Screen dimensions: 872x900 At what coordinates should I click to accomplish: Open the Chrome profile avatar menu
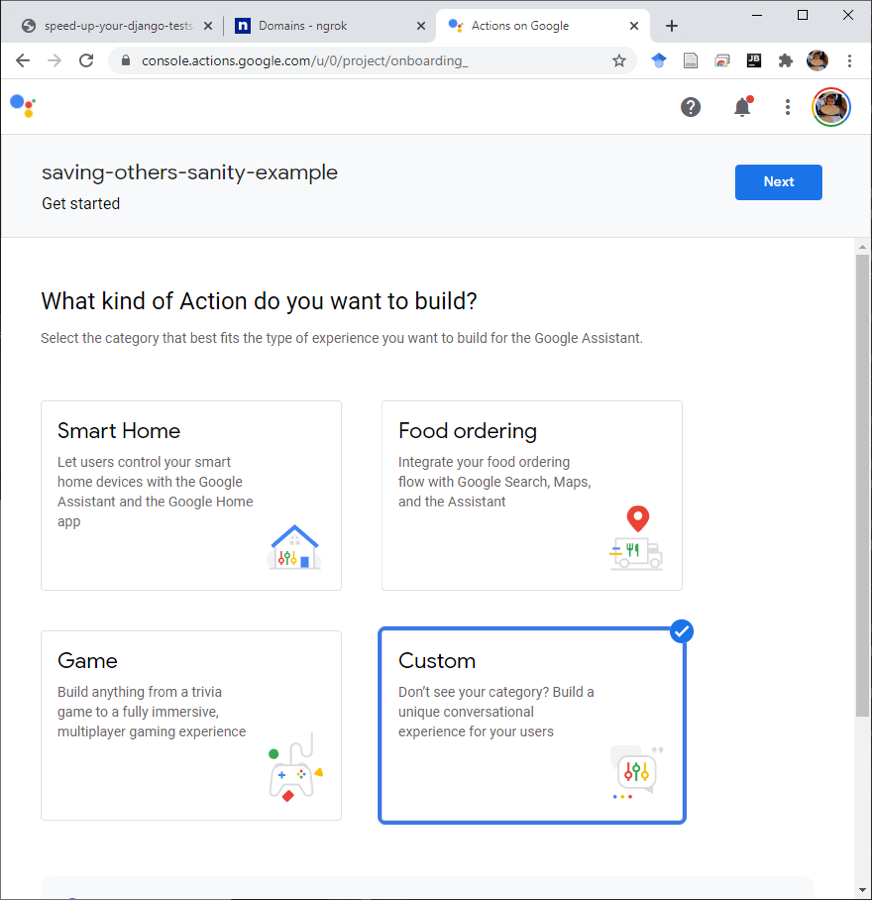coord(817,60)
